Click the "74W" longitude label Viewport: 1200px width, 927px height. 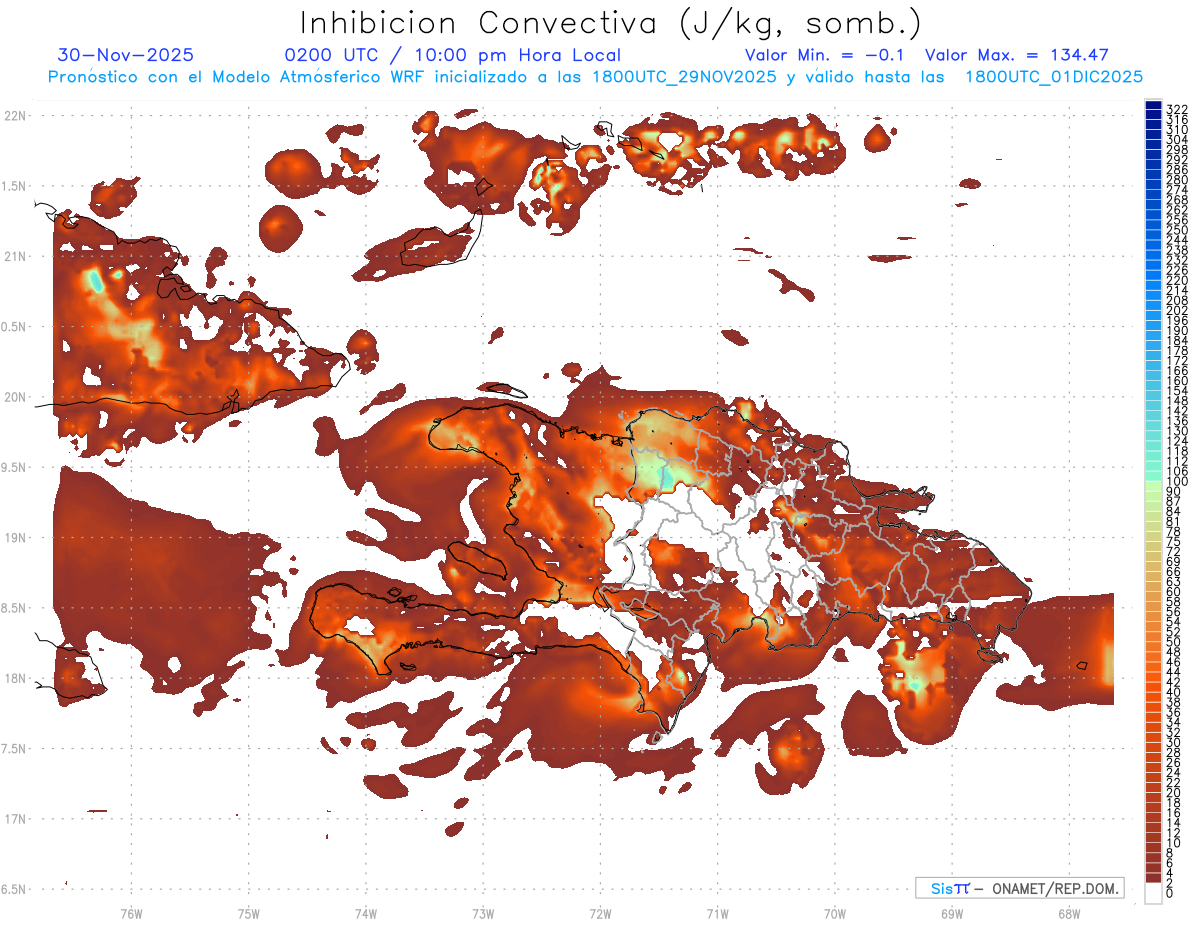pos(366,913)
